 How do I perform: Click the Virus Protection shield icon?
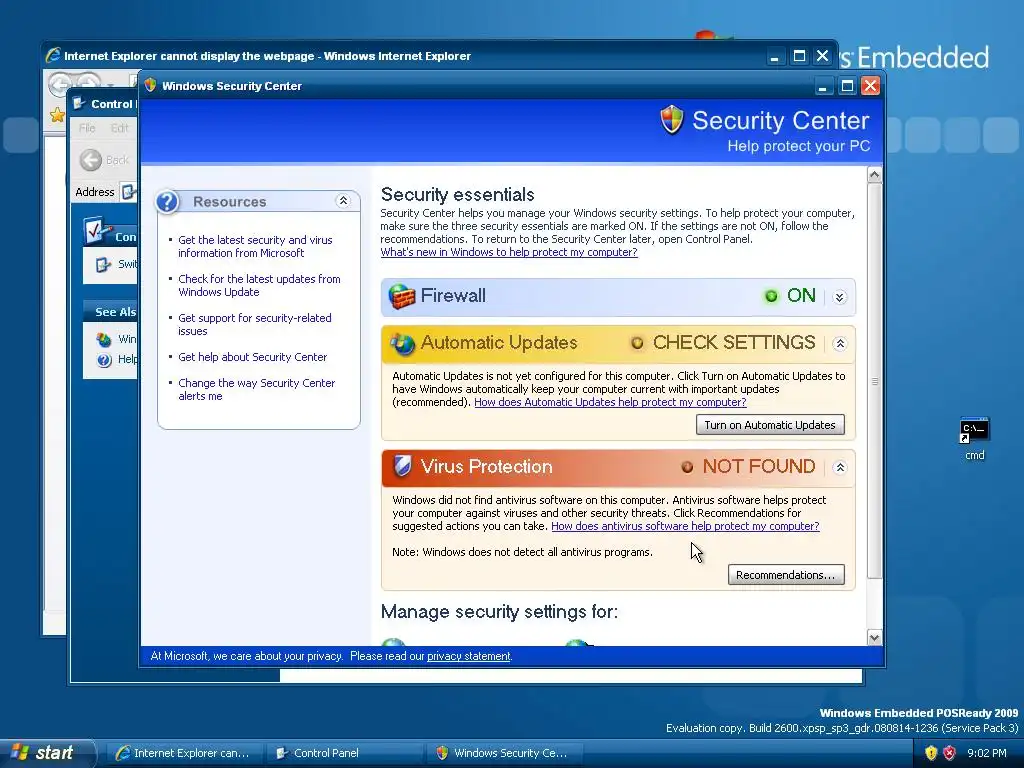pos(402,466)
